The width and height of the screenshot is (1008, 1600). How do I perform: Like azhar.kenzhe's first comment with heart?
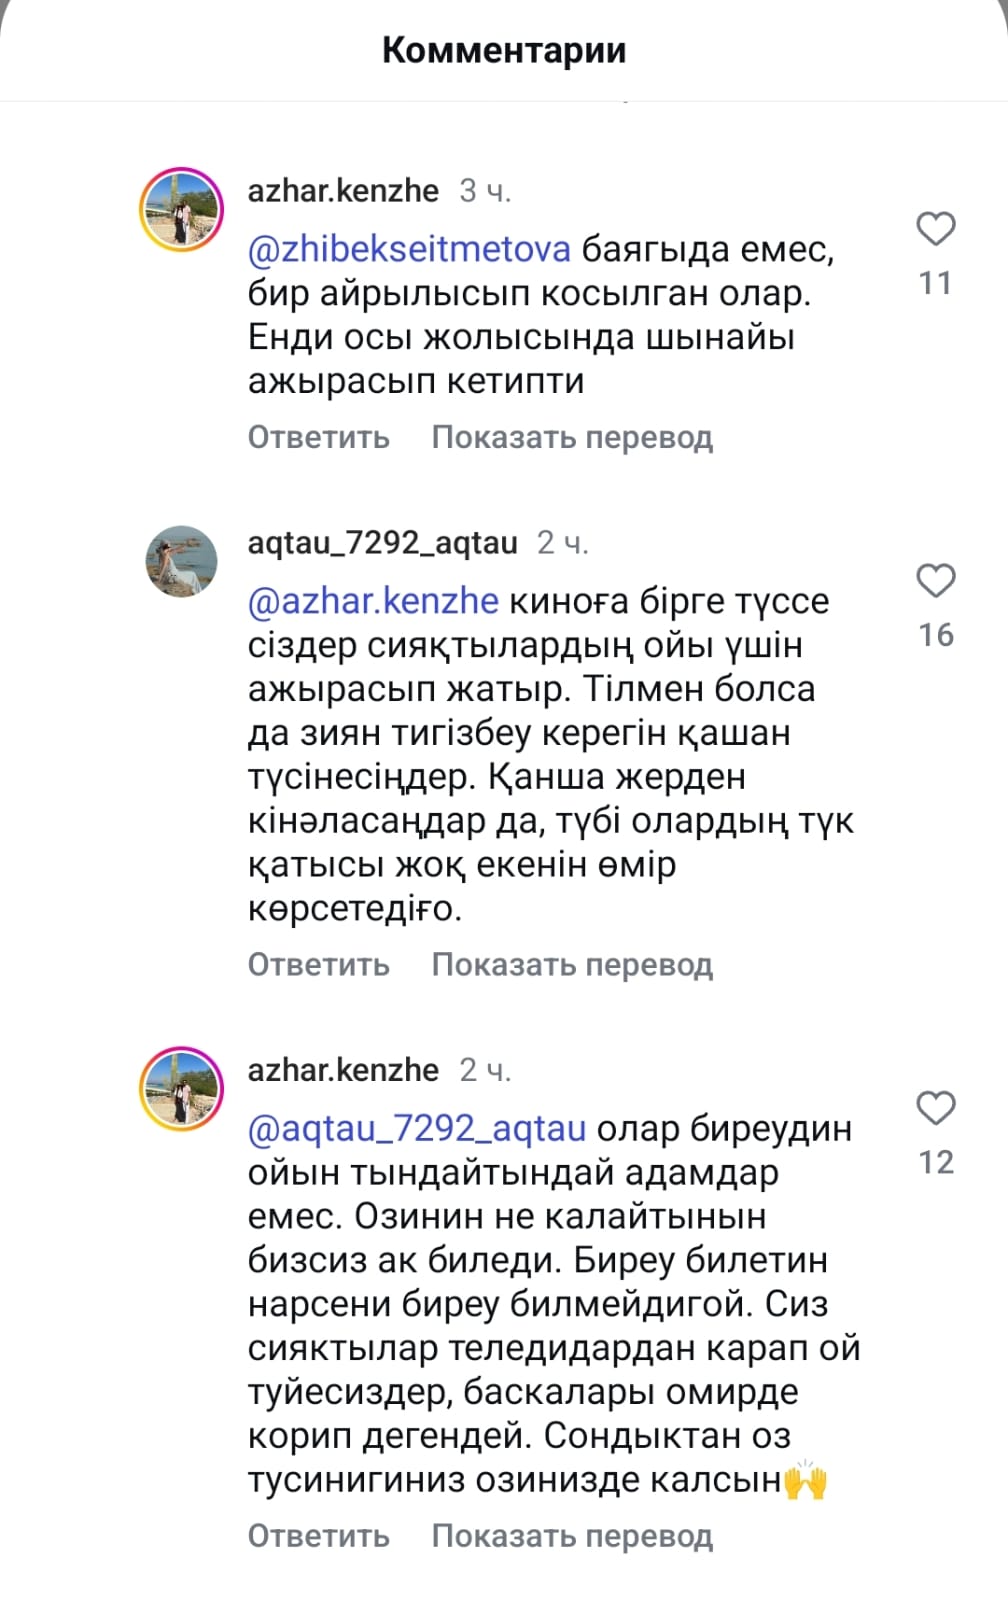(x=936, y=230)
